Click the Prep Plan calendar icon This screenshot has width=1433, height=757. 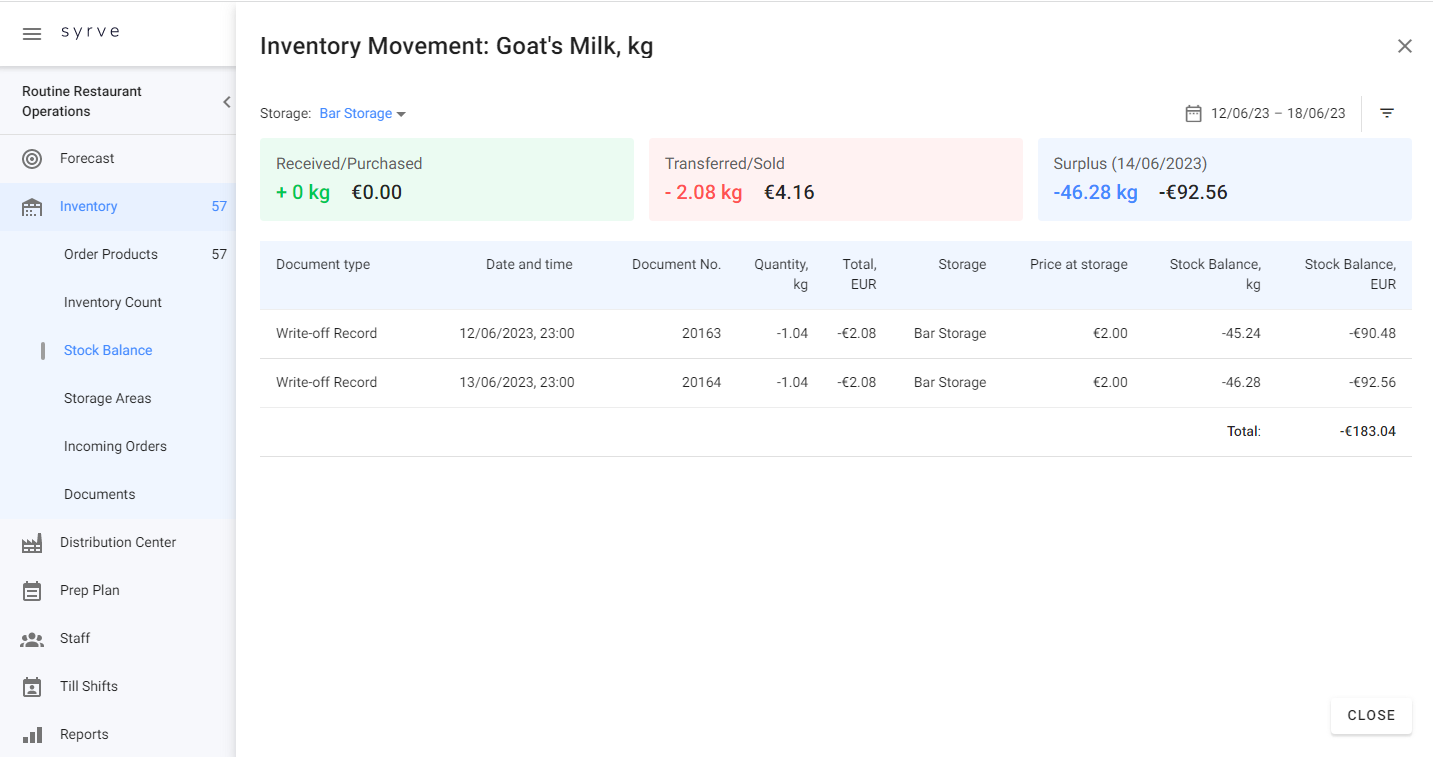(32, 591)
